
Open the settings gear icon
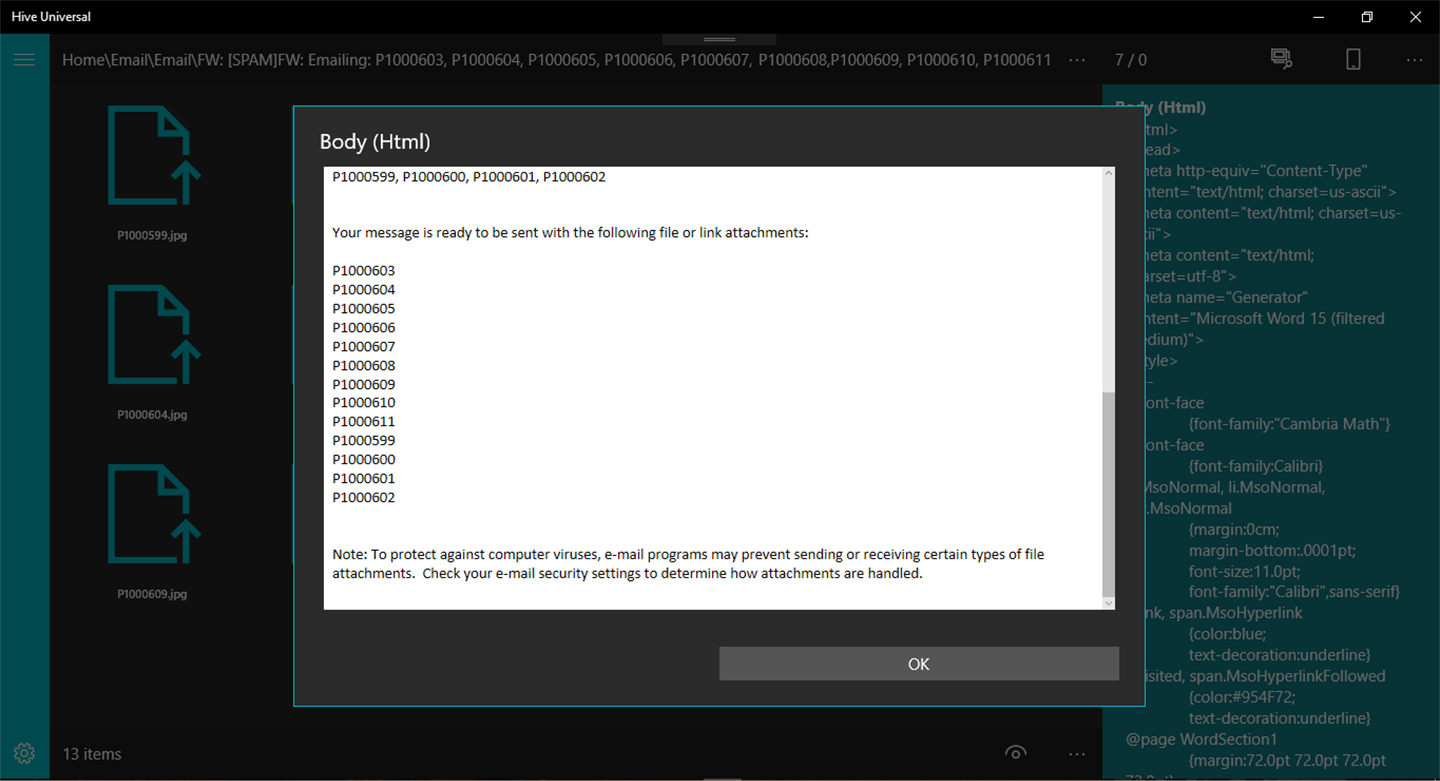click(24, 753)
